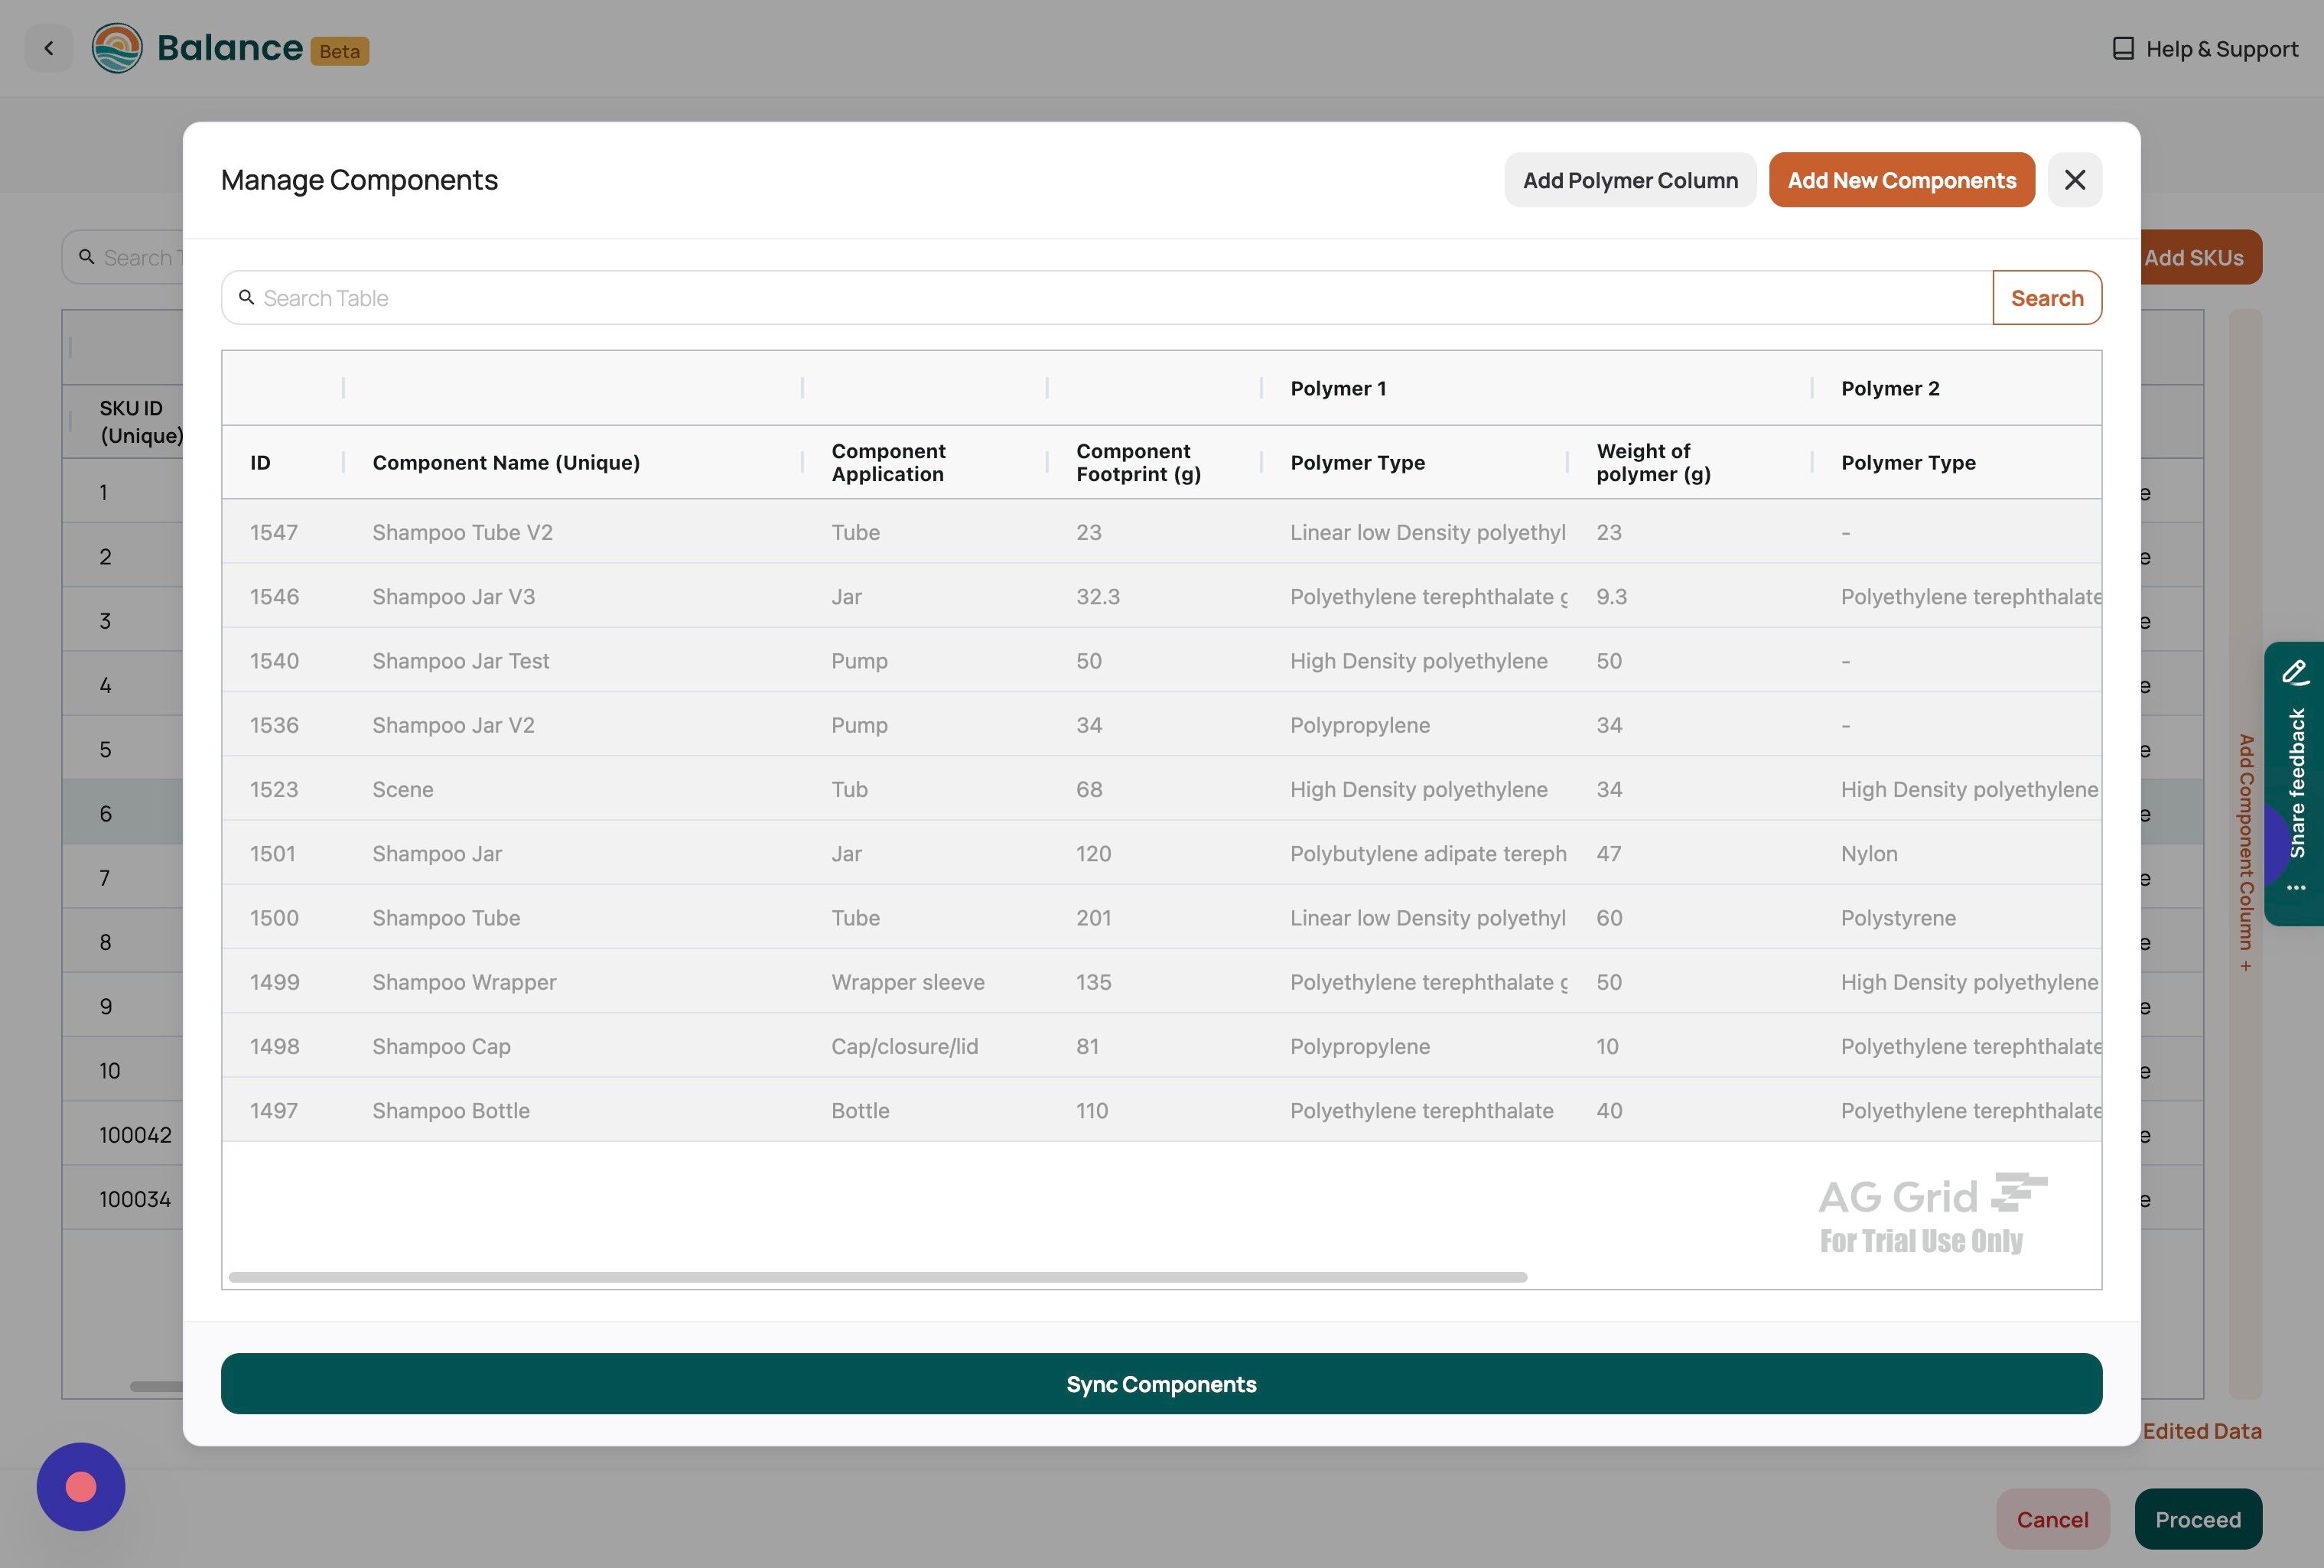Click Add Polymer Column button
2324x1568 pixels.
[1630, 180]
